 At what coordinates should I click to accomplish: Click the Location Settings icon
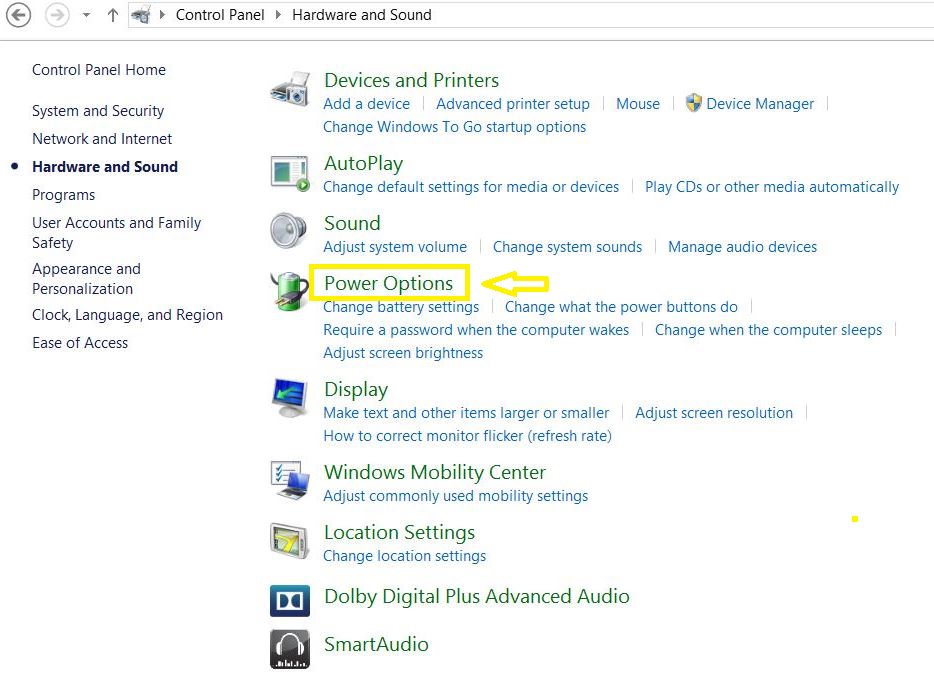(289, 541)
